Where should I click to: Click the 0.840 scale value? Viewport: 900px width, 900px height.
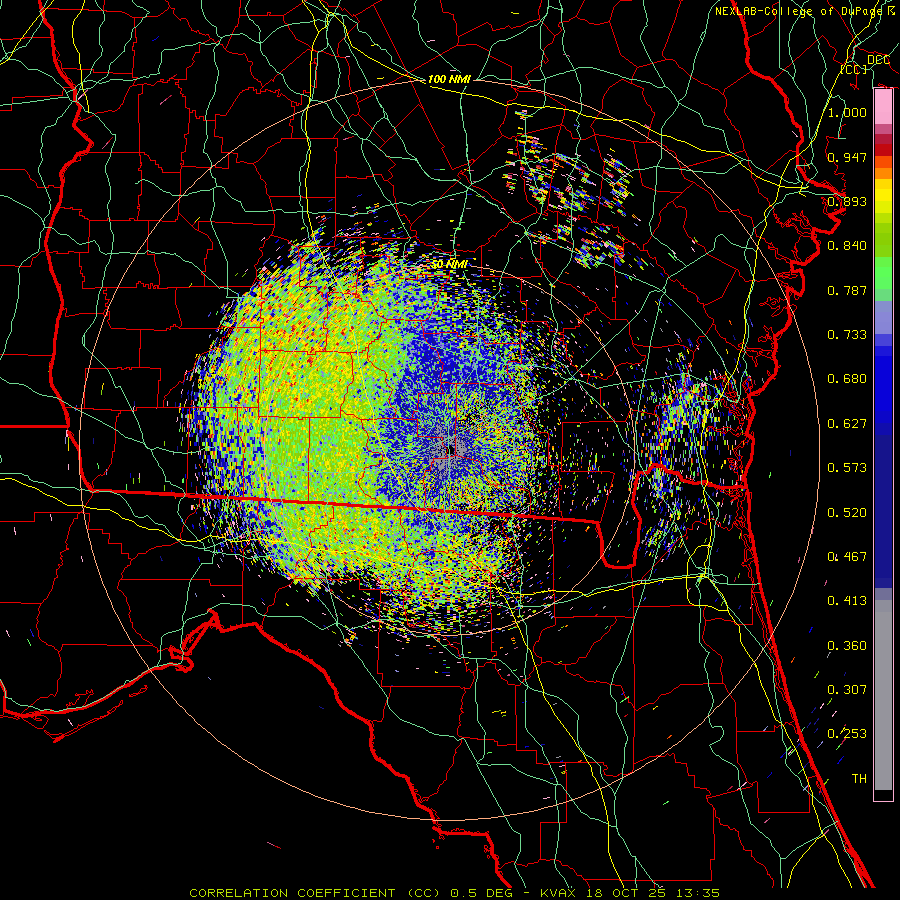847,246
